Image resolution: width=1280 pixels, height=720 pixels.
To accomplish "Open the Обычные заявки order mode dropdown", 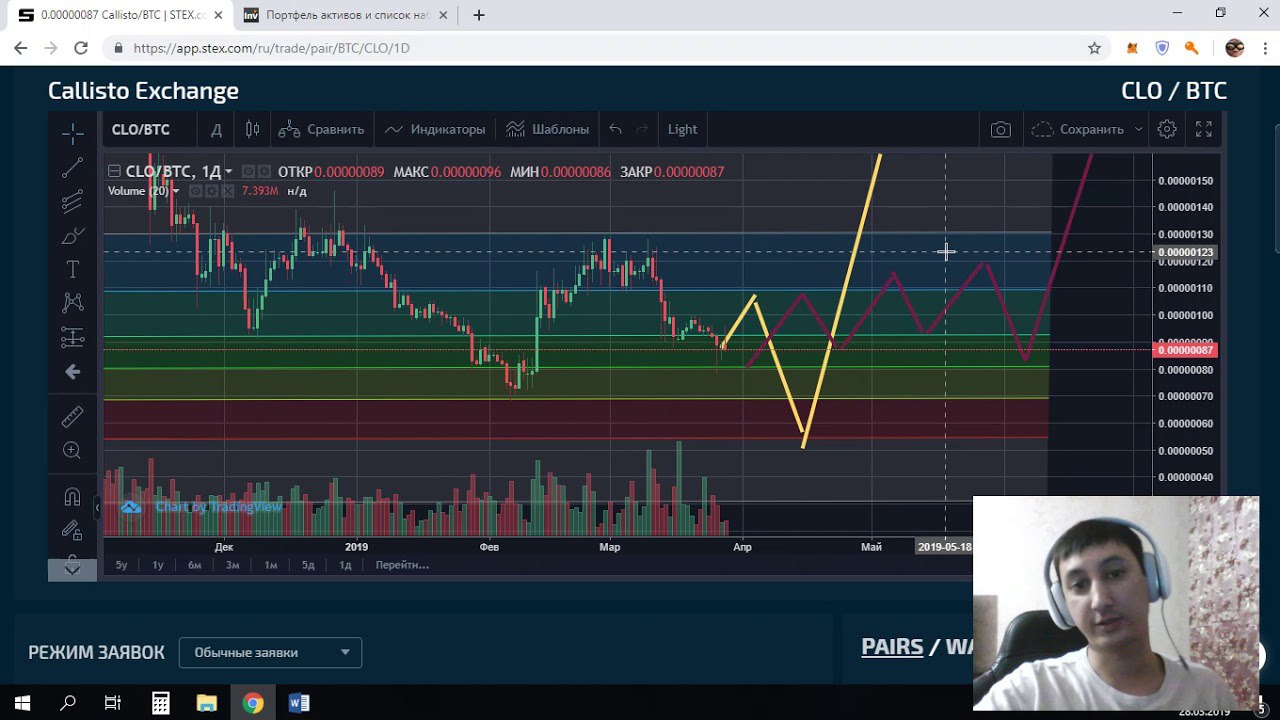I will click(x=270, y=653).
